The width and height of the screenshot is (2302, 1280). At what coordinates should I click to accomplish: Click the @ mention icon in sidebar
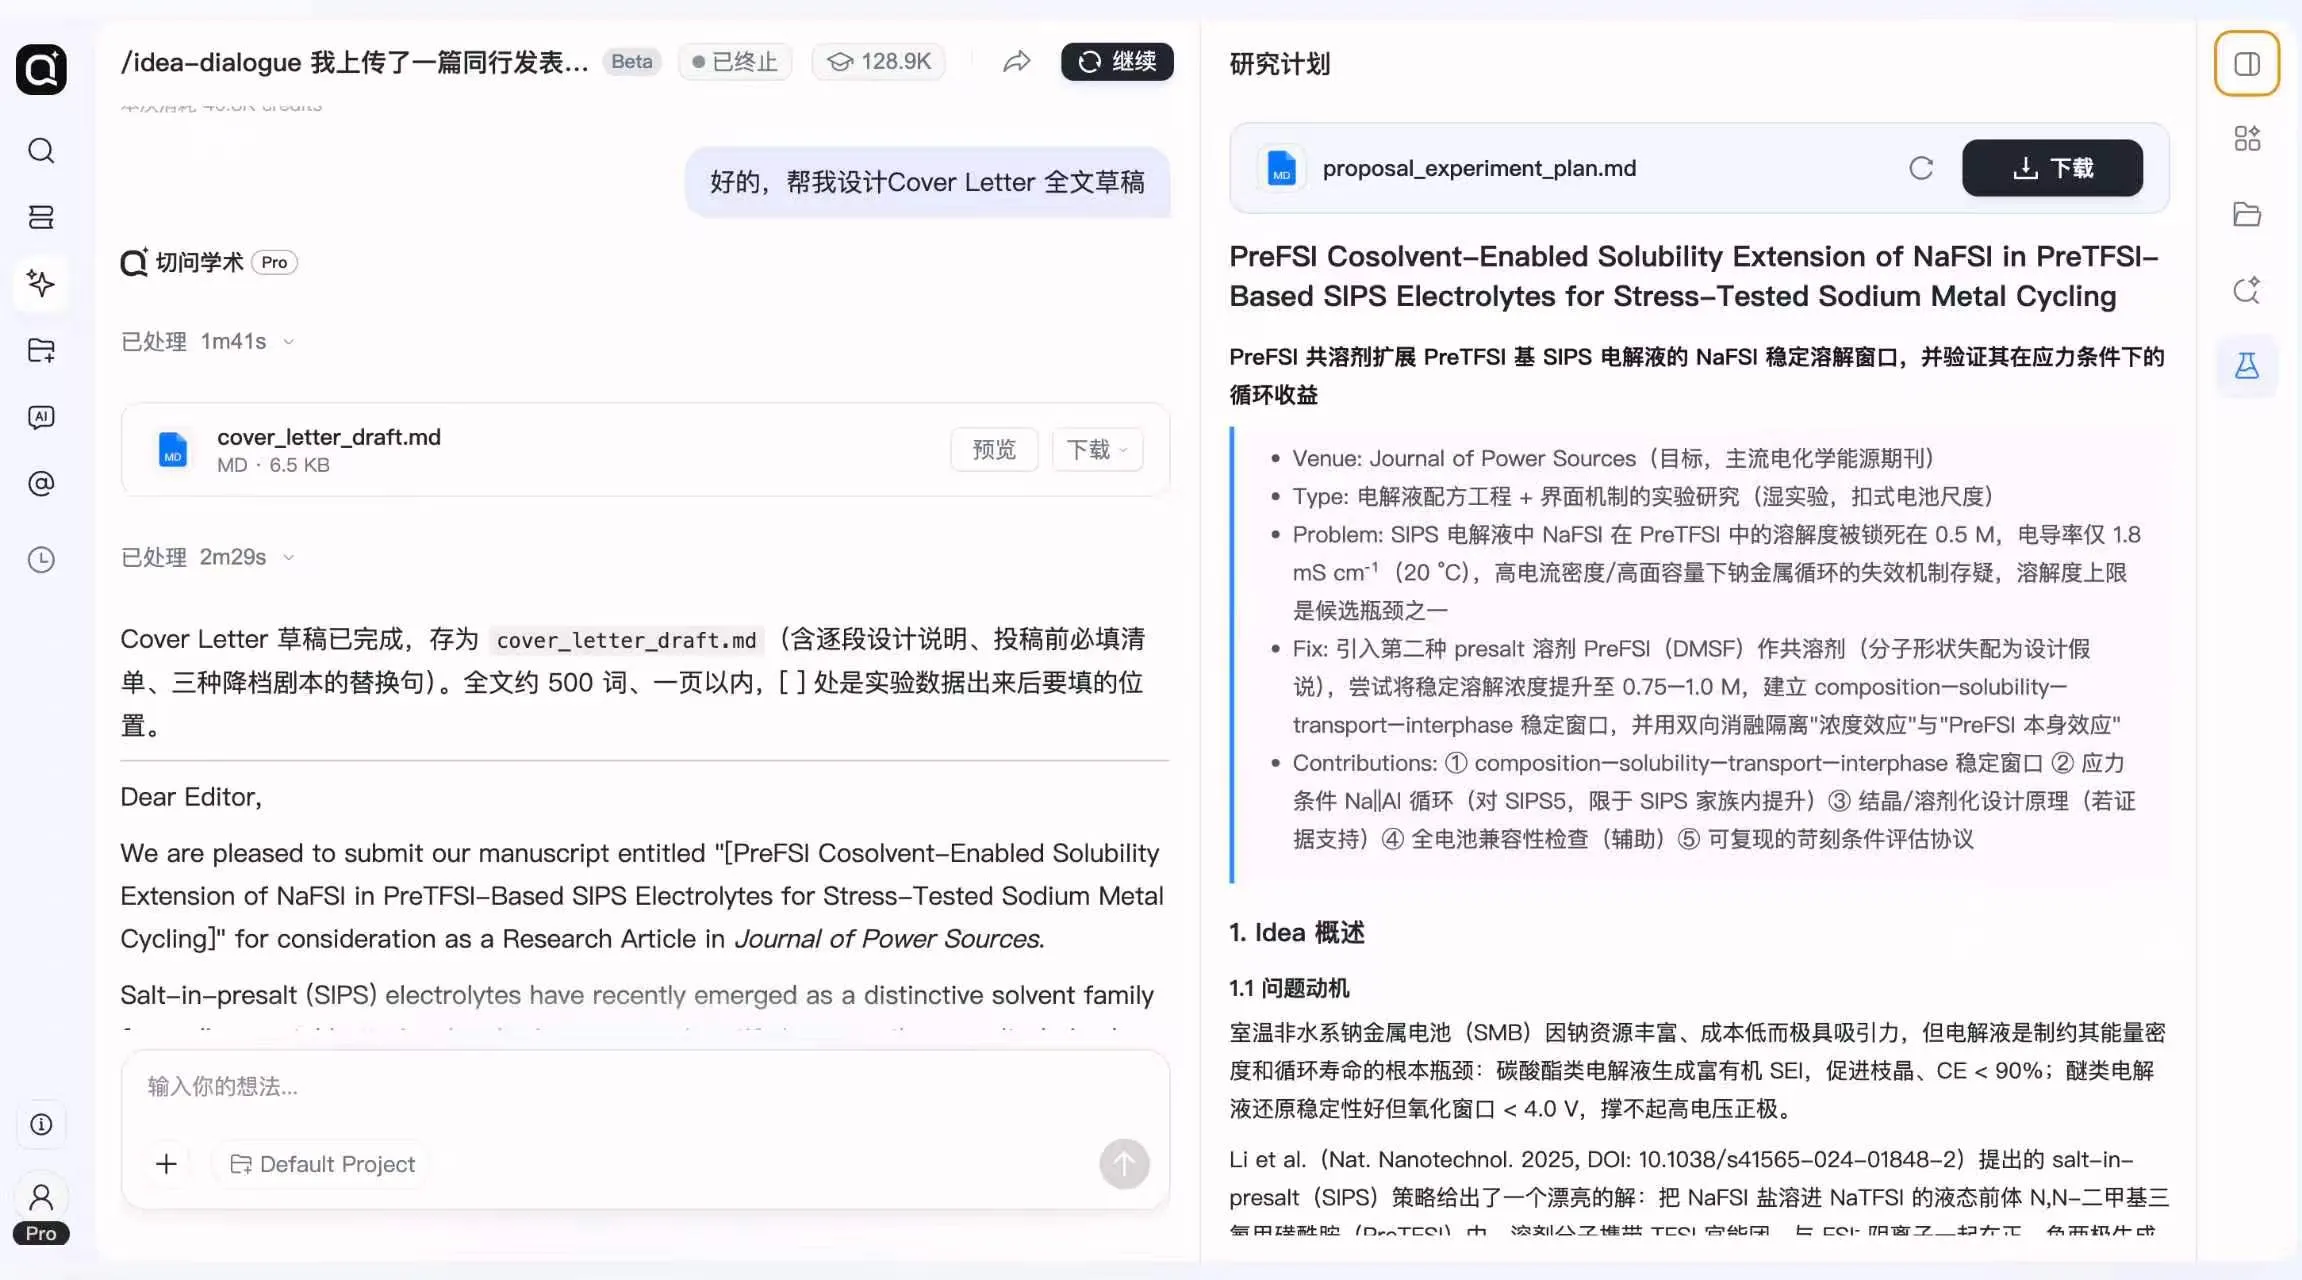click(x=41, y=484)
